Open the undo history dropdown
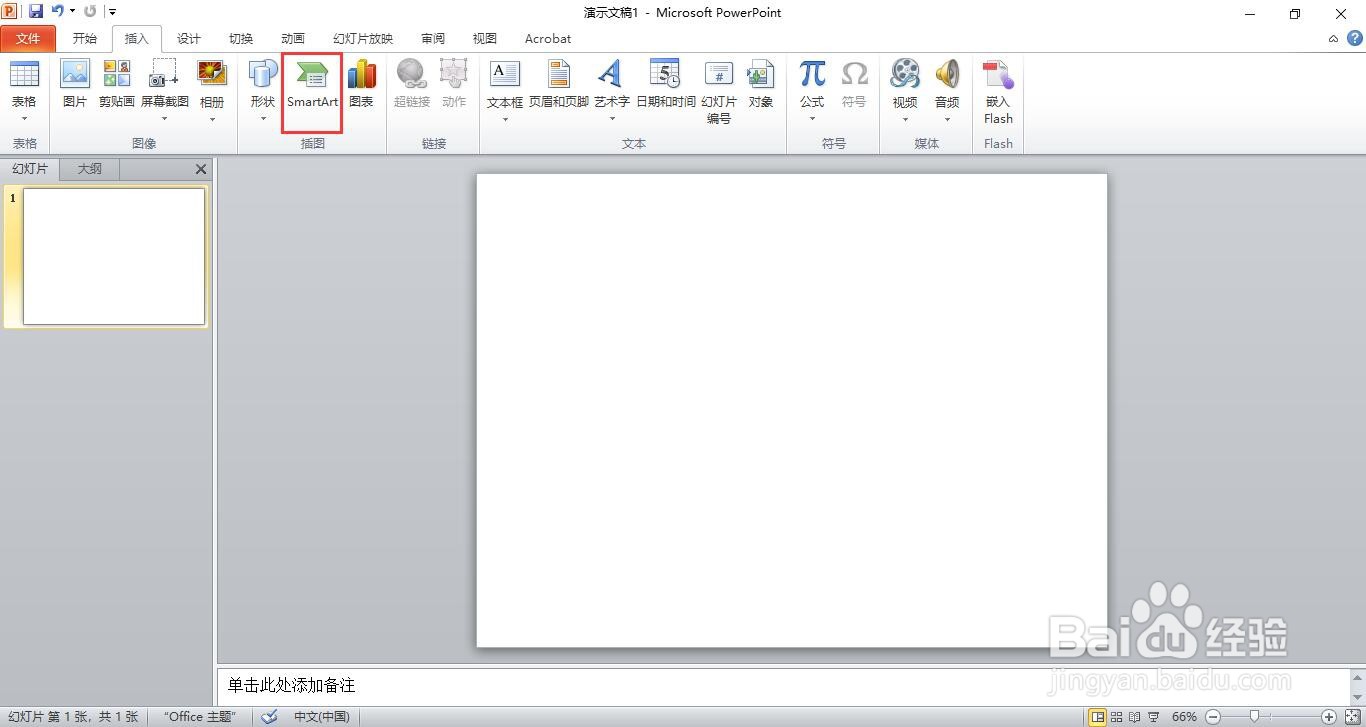The height and width of the screenshot is (727, 1366). click(x=72, y=12)
